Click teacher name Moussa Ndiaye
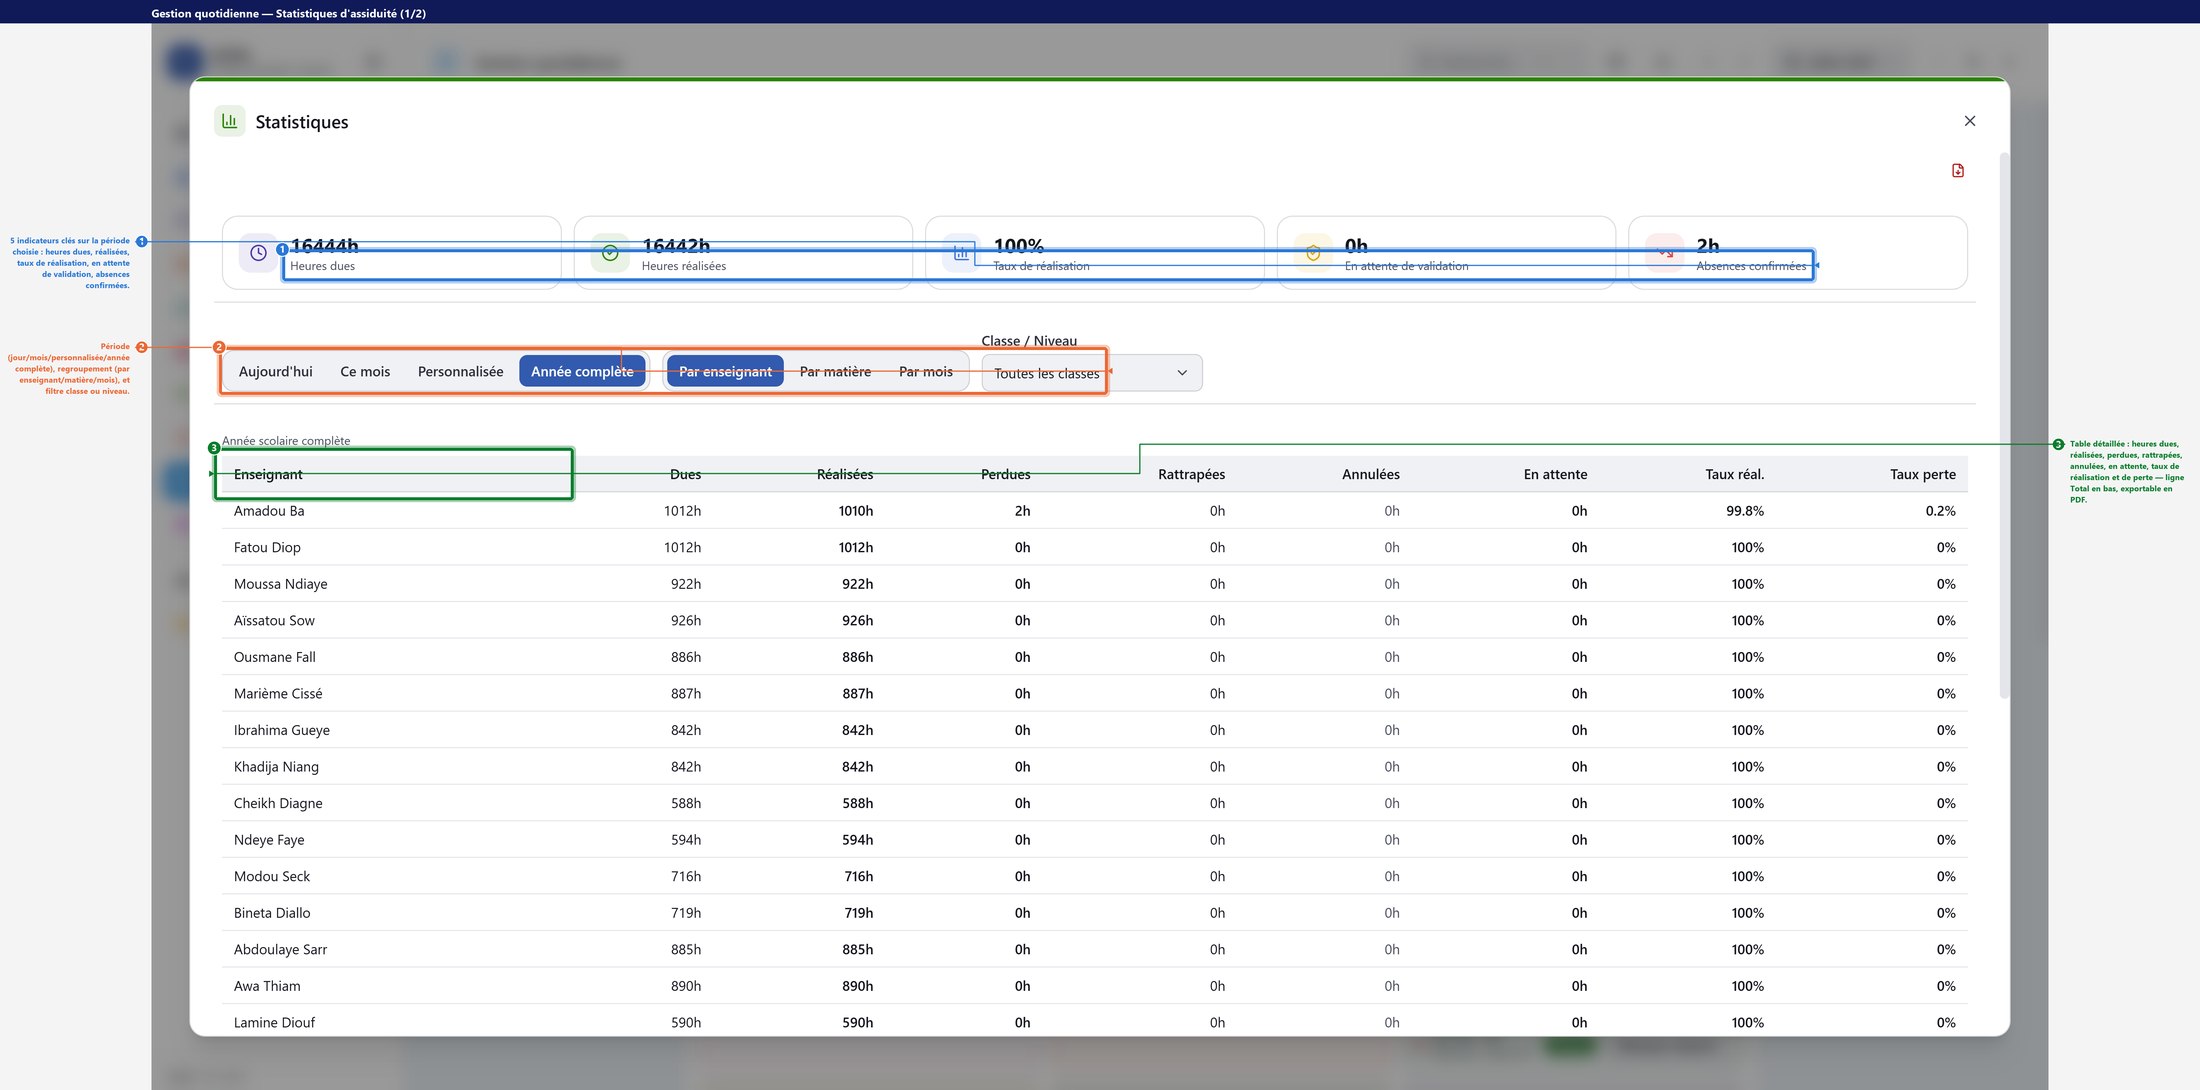Screen dimensions: 2200x1090 (281, 584)
